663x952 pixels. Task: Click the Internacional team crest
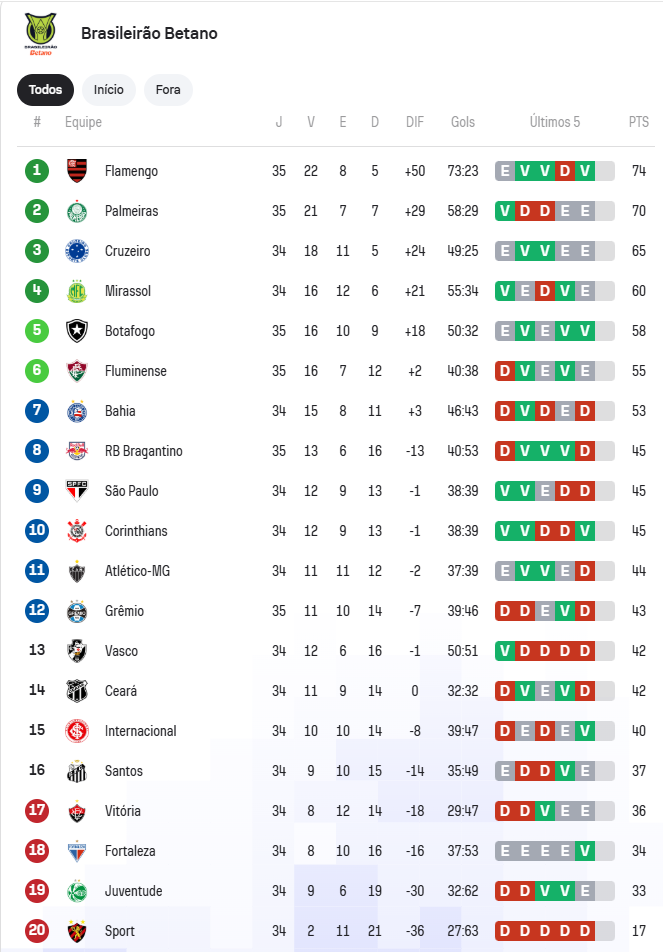click(x=77, y=731)
